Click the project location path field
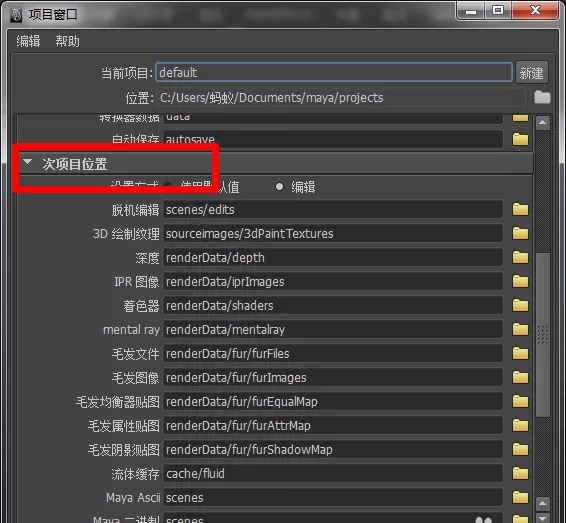Screen dimensions: 566x523 pyautogui.click(x=340, y=98)
